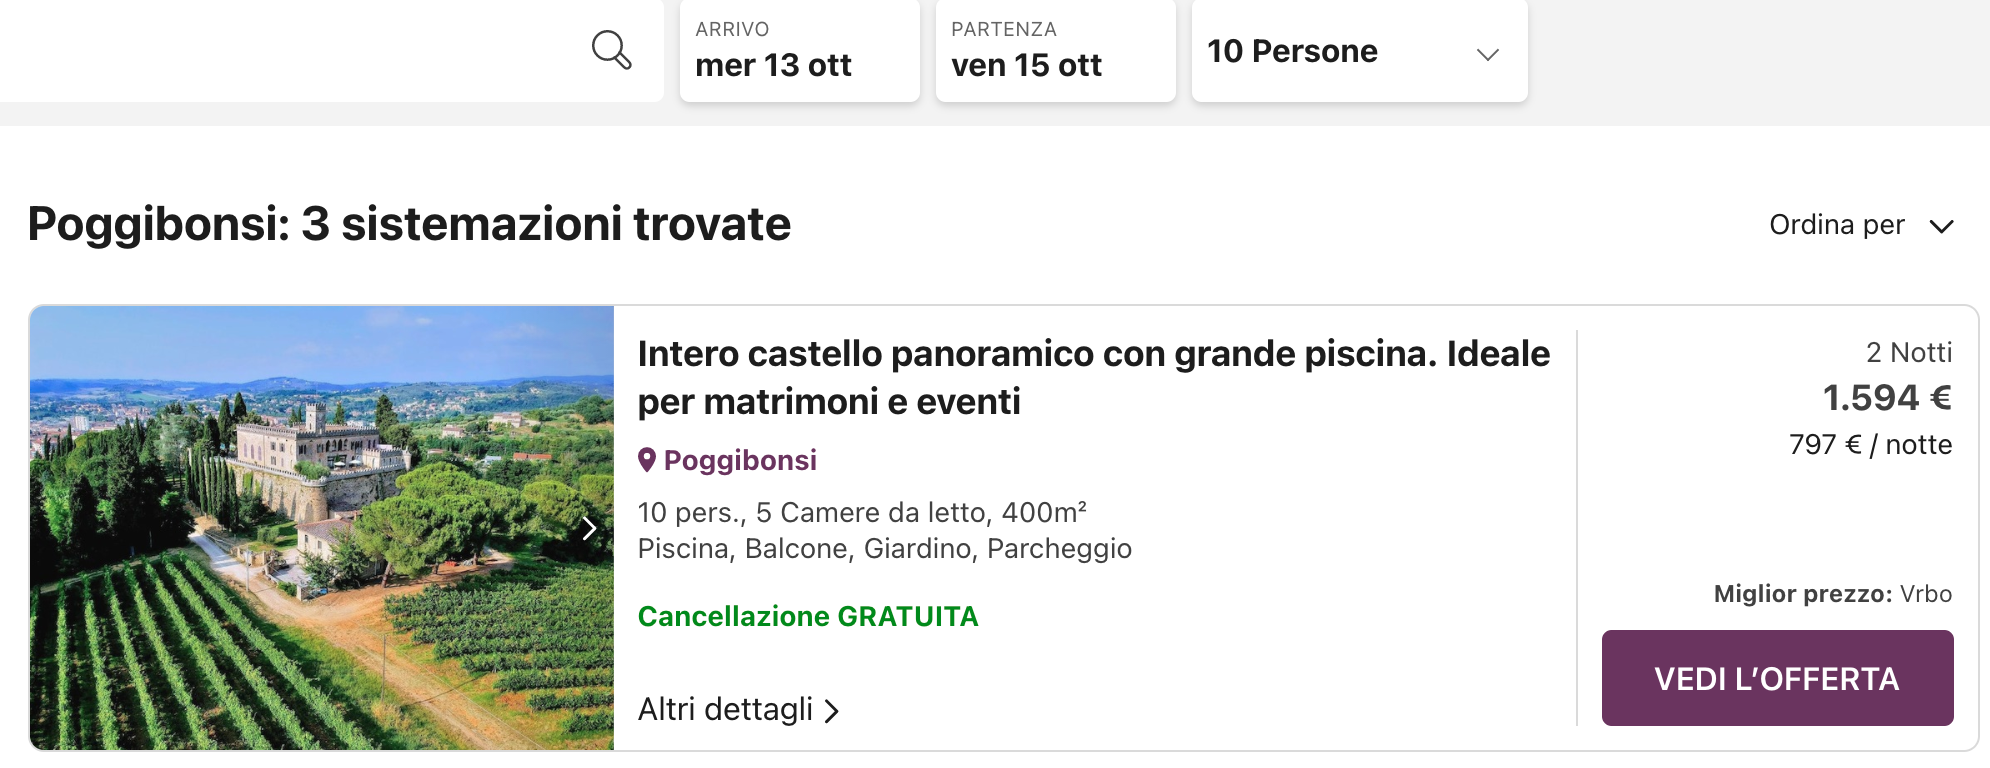
Task: Click the 797 € / notte rate
Action: tap(1870, 444)
